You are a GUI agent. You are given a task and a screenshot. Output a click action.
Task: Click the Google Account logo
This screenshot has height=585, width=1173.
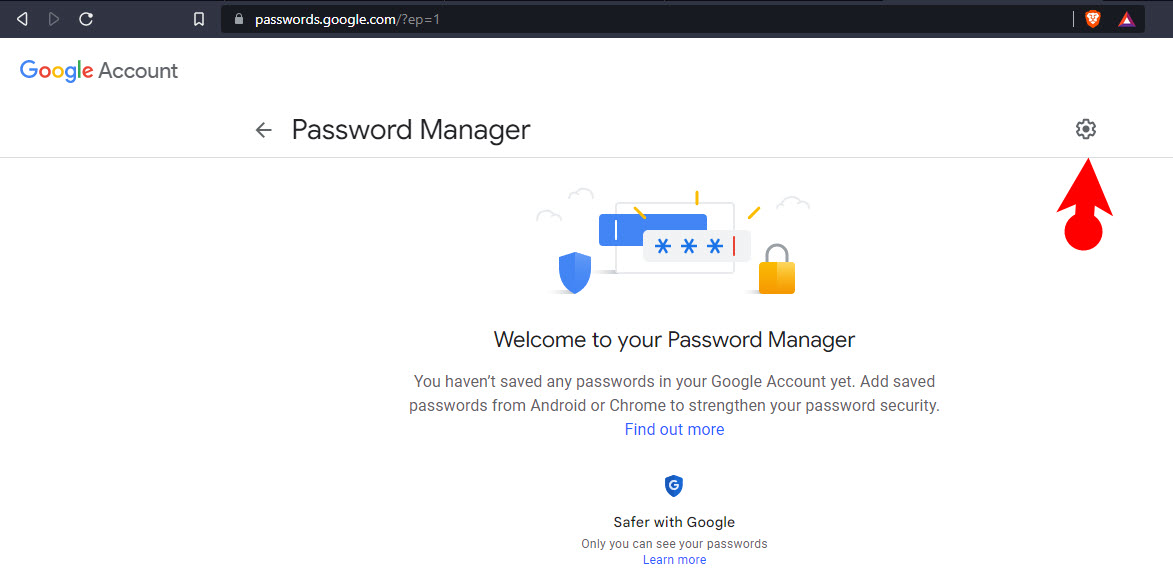click(99, 71)
